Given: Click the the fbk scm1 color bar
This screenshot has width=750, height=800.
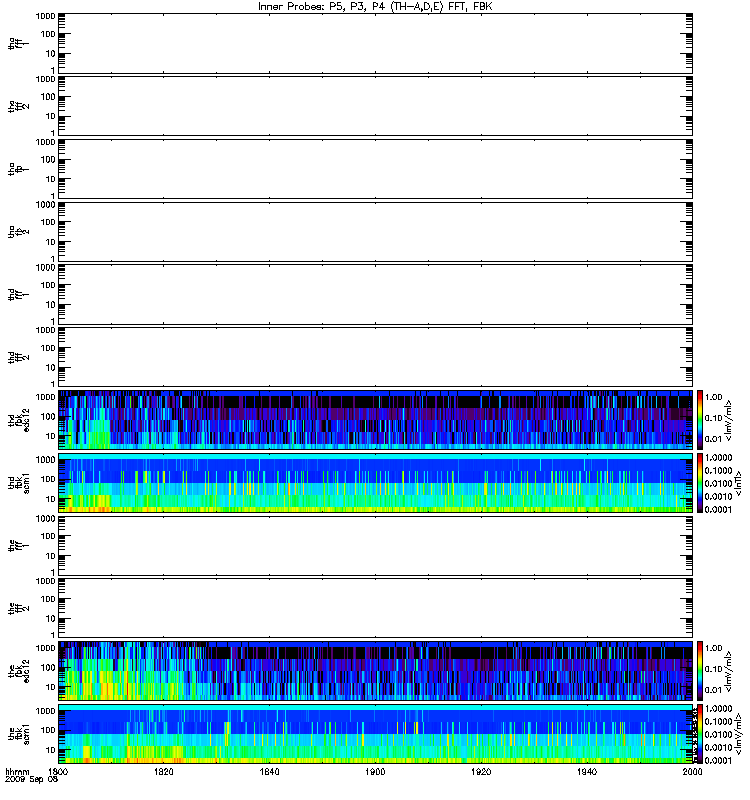Looking at the screenshot, I should tap(700, 734).
